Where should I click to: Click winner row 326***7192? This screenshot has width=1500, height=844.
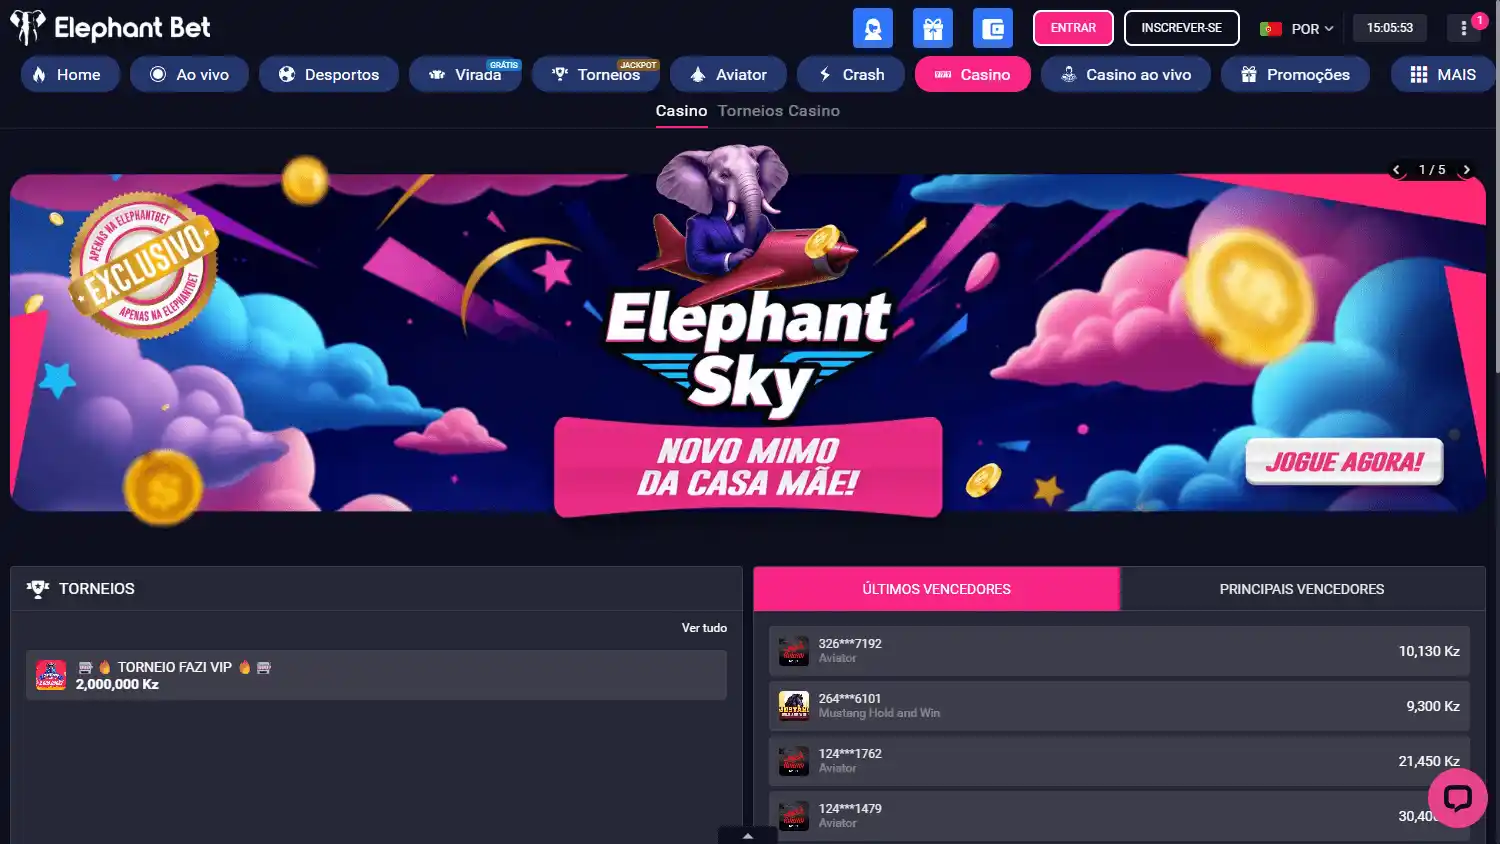(1119, 651)
